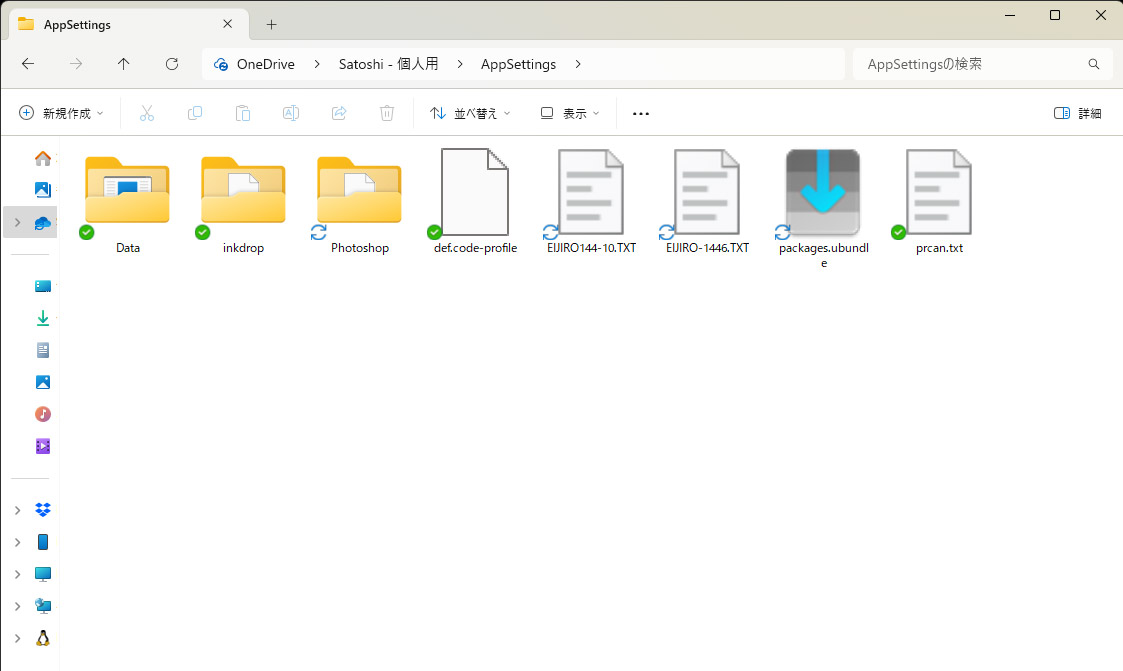Click the Cut scissors icon
This screenshot has width=1123, height=671.
tap(147, 113)
